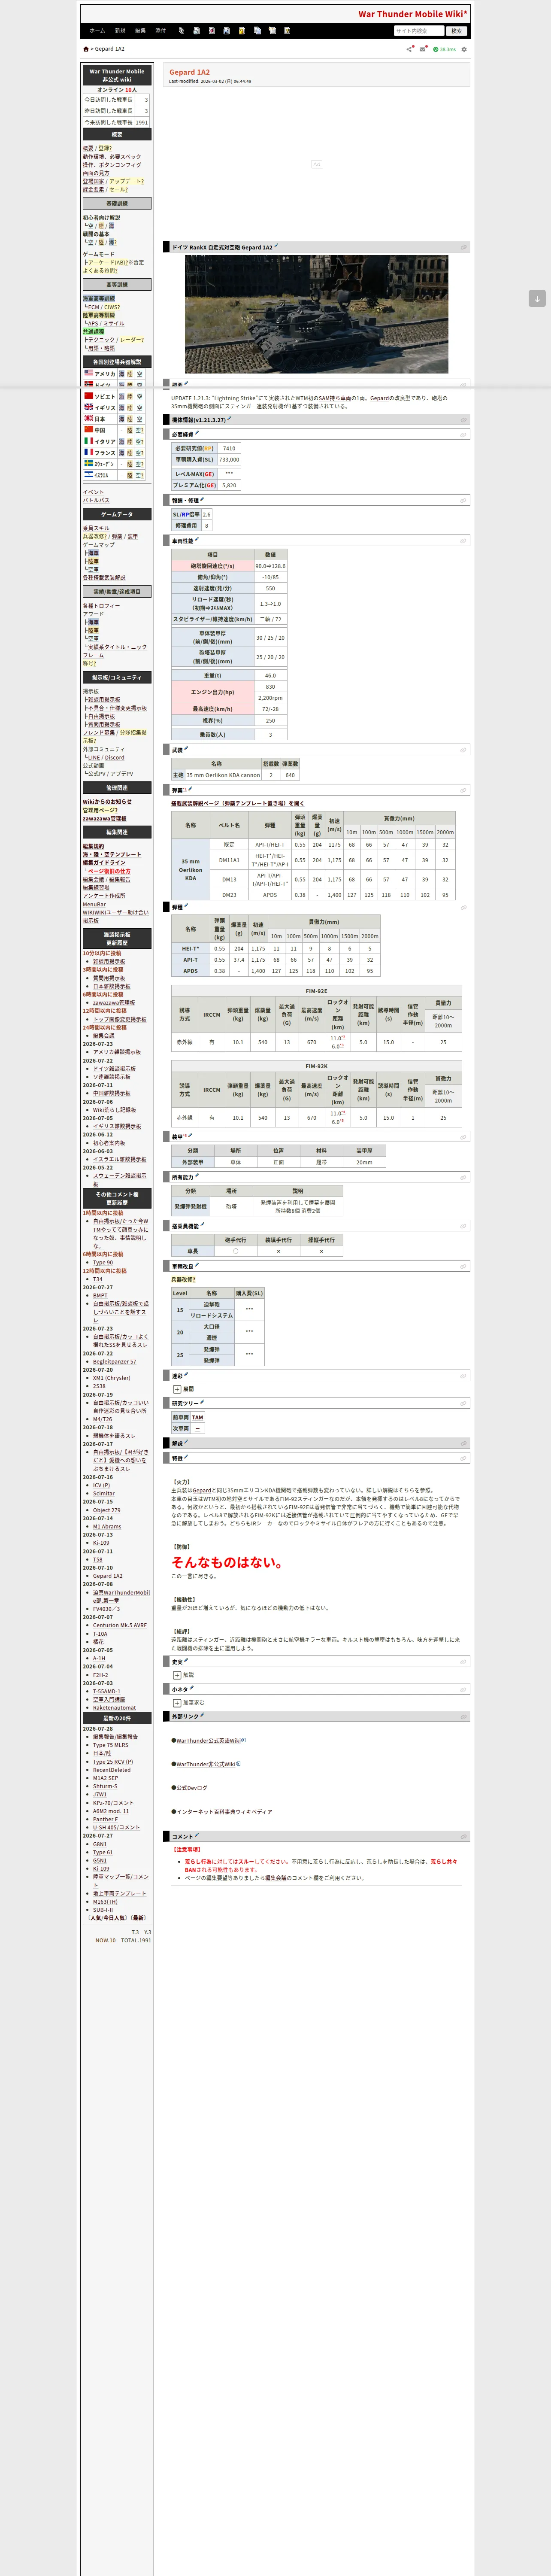Open the page settings gear icon

click(x=464, y=49)
